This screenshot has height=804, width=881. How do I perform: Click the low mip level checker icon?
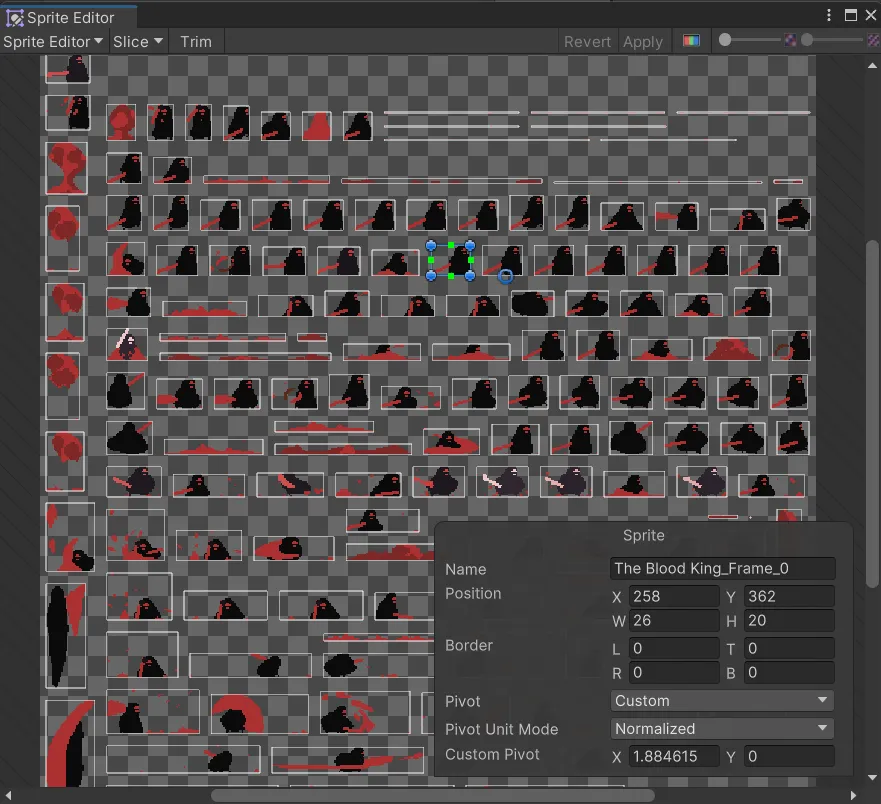tap(790, 40)
